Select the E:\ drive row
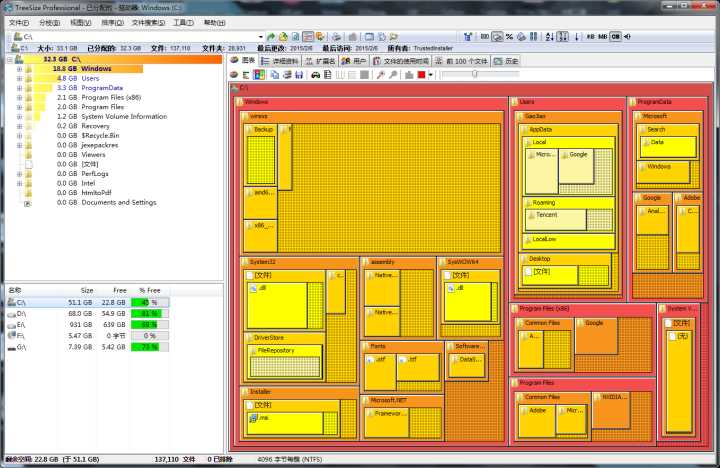Viewport: 720px width, 468px height. [x=87, y=325]
